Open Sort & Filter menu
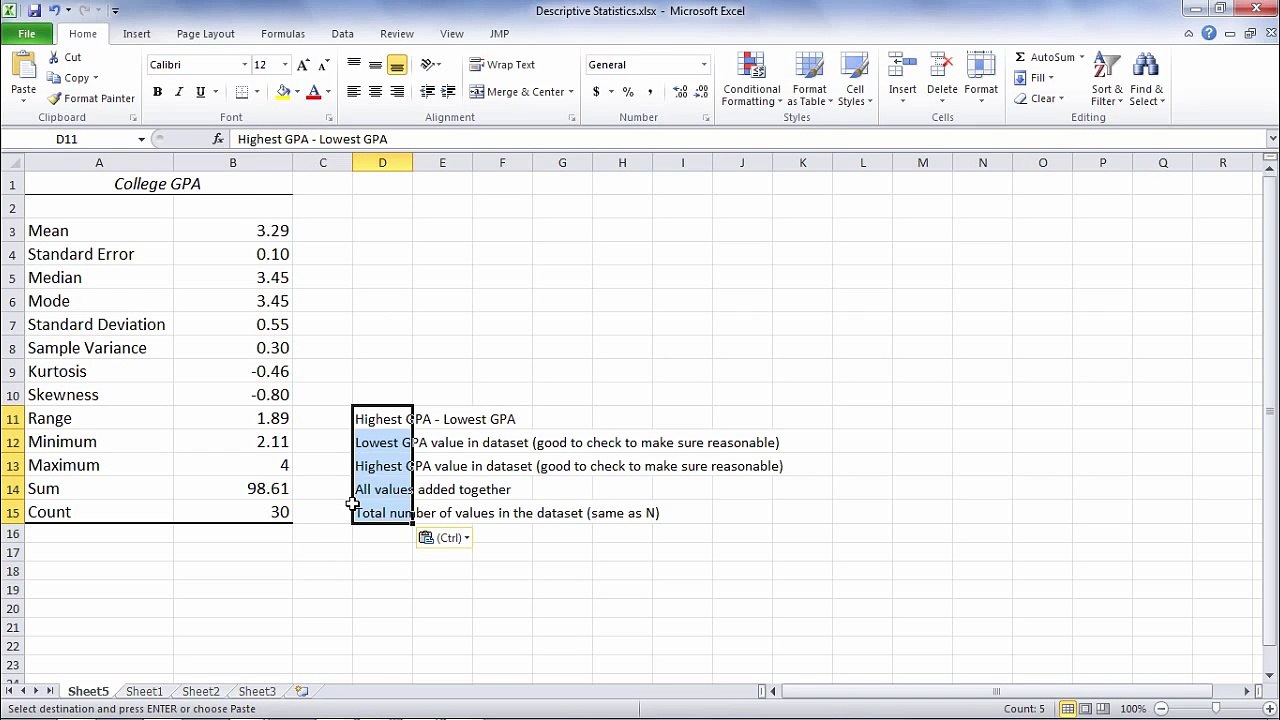The width and height of the screenshot is (1280, 720). (x=1107, y=80)
